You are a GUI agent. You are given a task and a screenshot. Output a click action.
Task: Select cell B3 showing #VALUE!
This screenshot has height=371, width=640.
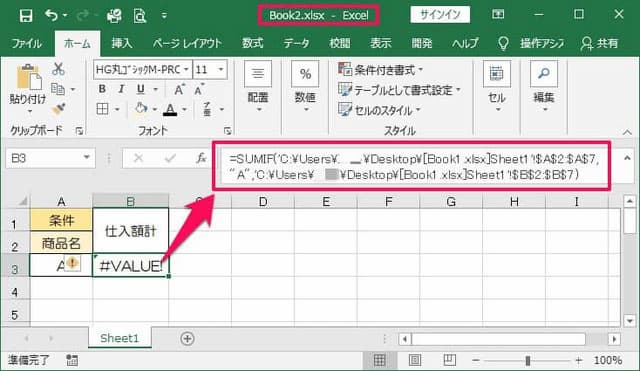click(x=131, y=265)
